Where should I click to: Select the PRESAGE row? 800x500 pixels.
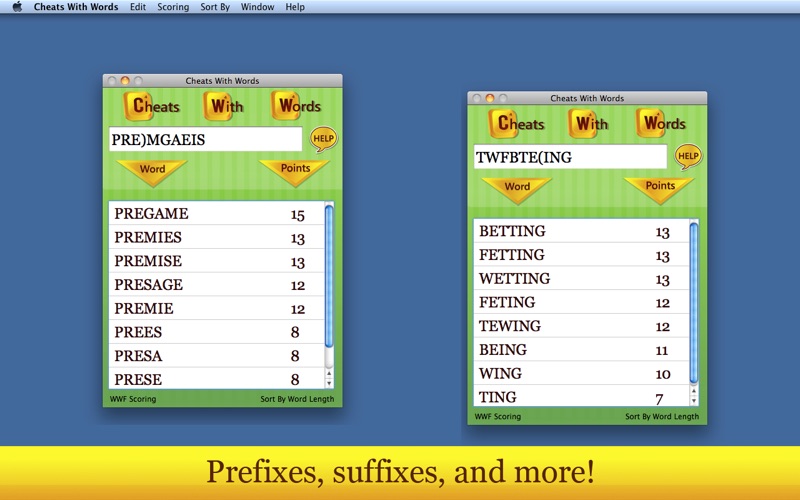pyautogui.click(x=216, y=285)
